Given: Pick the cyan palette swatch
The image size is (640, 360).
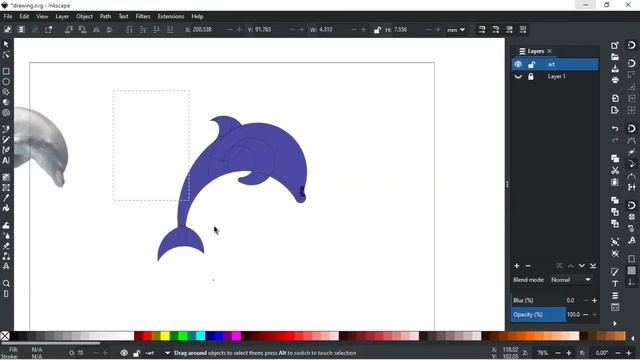Looking at the screenshot, I should (x=200, y=336).
